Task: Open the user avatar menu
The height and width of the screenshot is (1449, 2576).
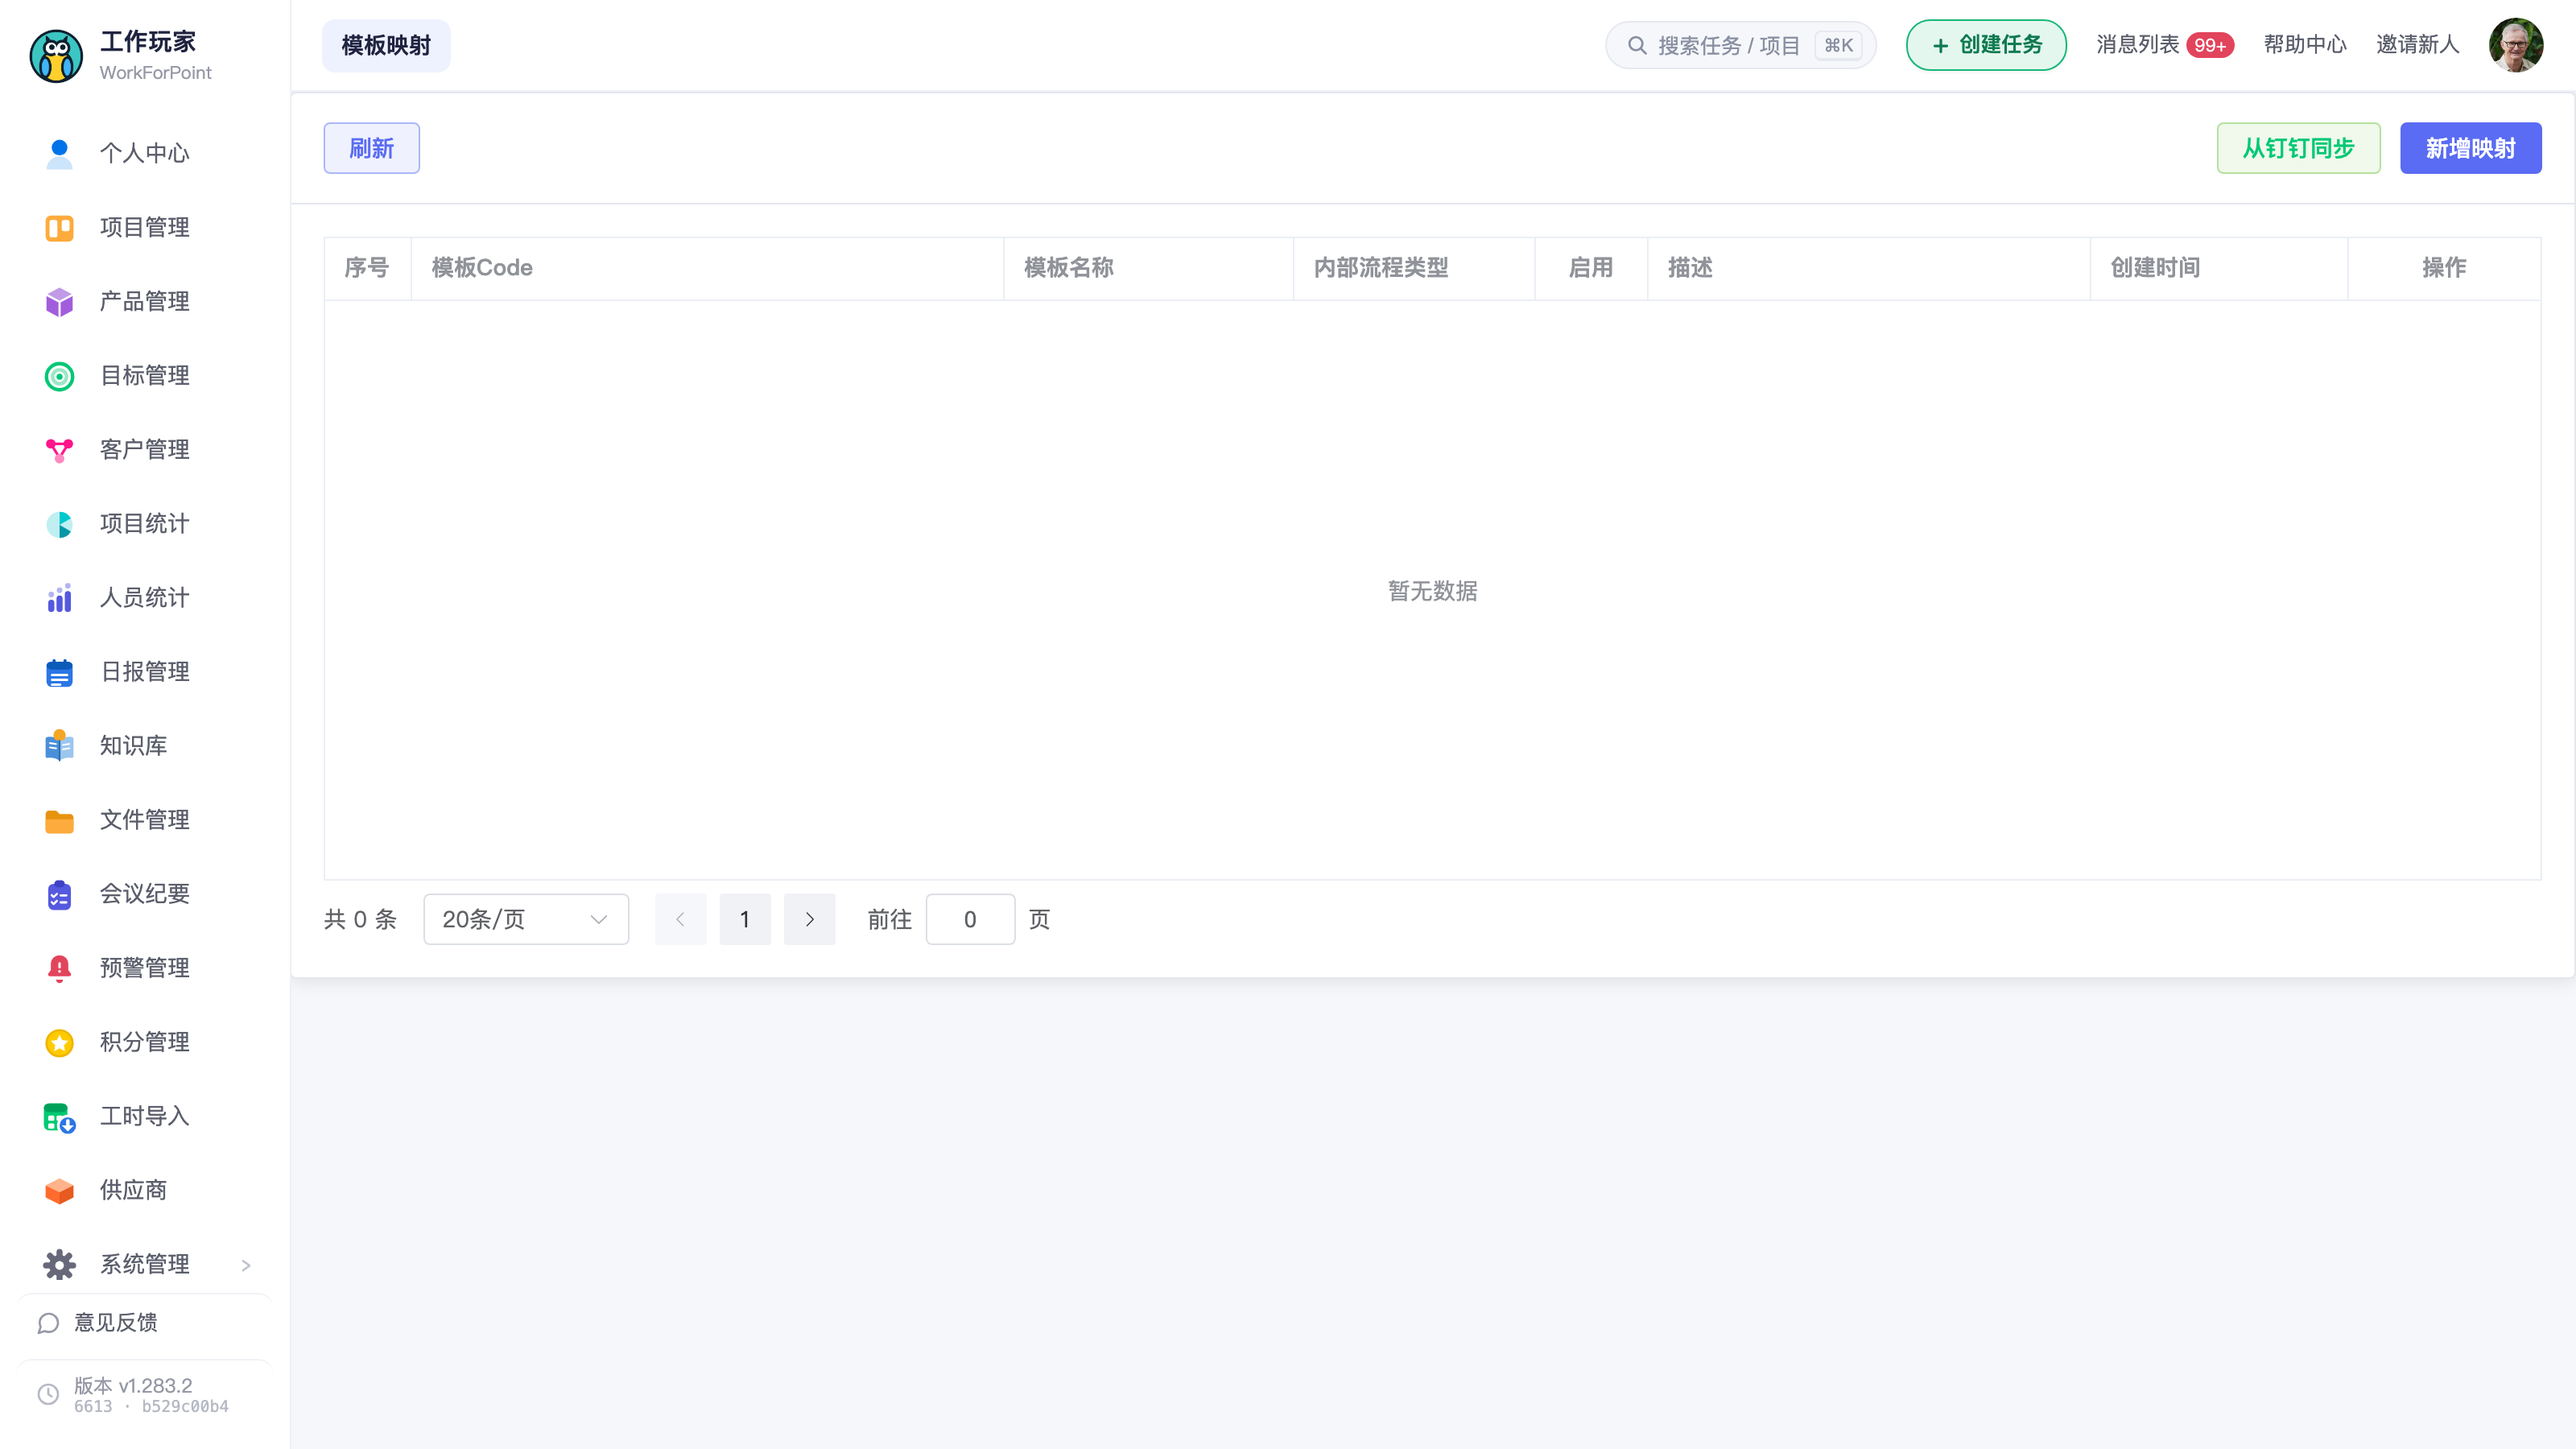Action: coord(2516,45)
